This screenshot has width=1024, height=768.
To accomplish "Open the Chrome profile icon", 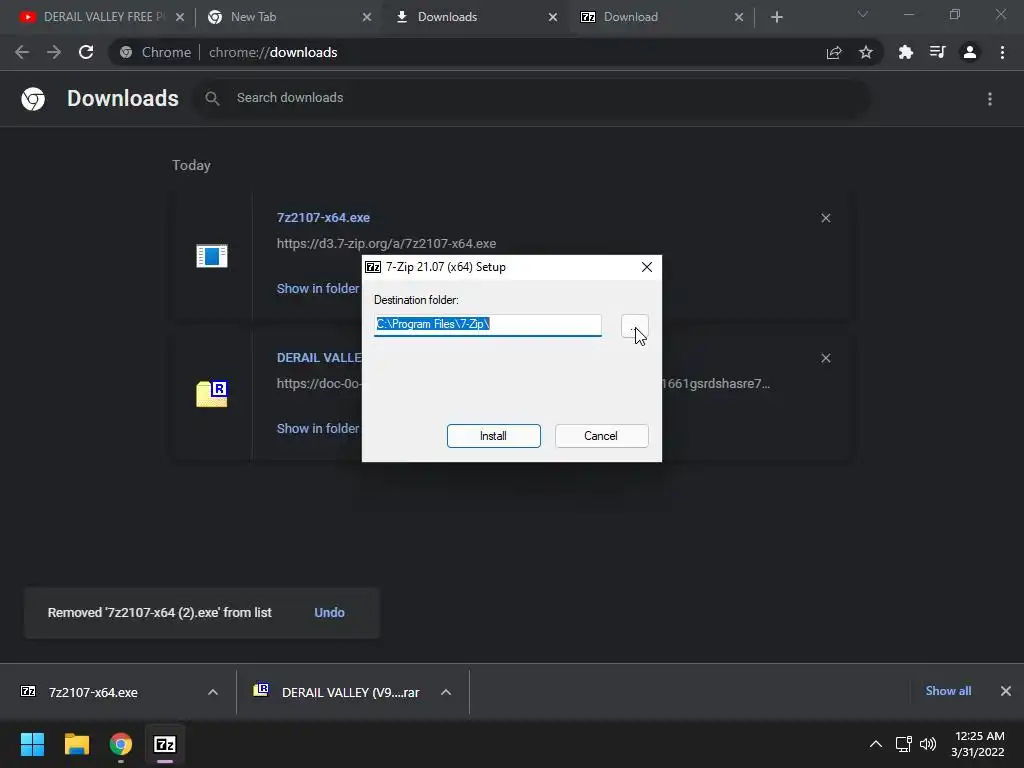I will [970, 52].
